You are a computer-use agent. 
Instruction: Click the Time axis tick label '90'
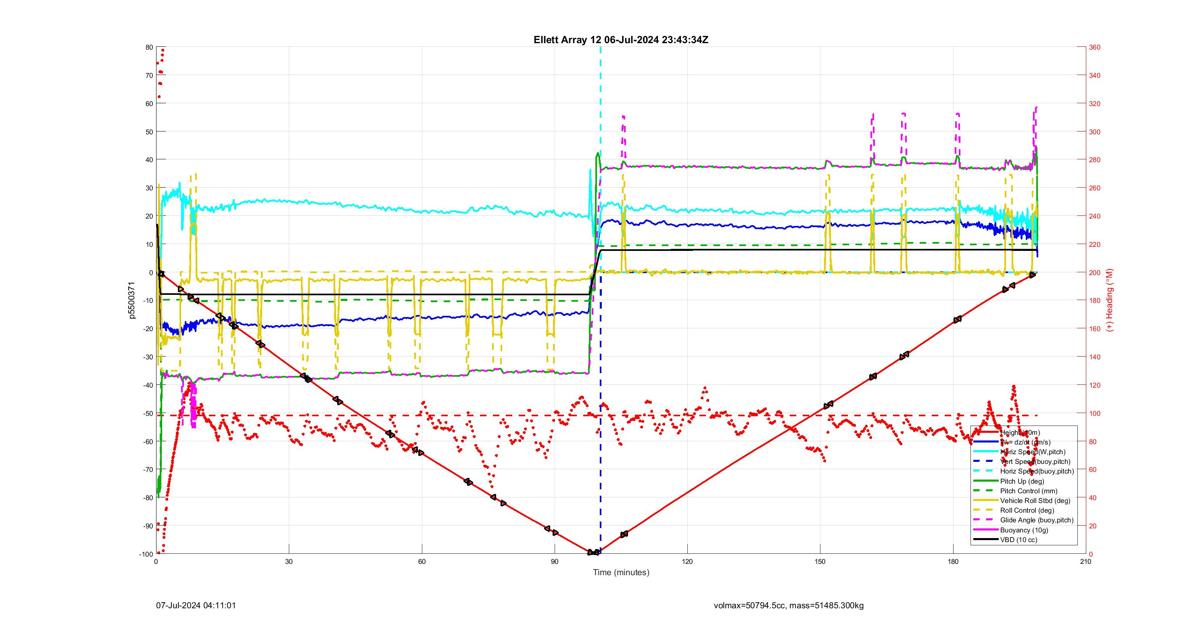[554, 562]
